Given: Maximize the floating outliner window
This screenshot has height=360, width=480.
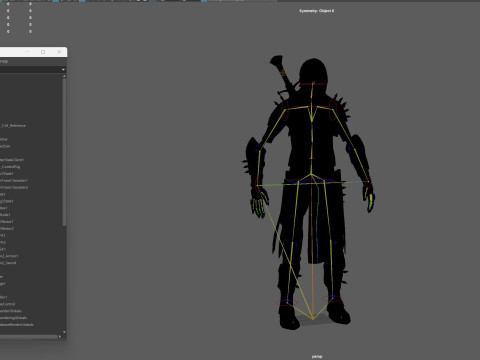Looking at the screenshot, I should pyautogui.click(x=43, y=52).
